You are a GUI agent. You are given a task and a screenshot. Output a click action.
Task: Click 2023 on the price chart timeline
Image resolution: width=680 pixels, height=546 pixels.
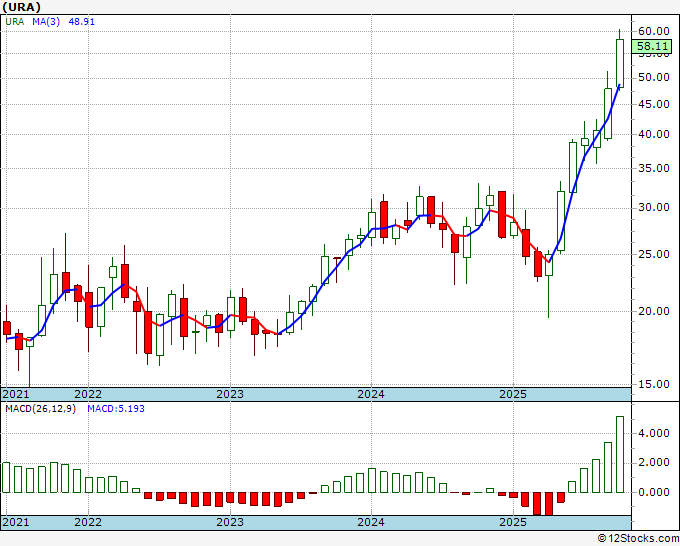(x=230, y=394)
